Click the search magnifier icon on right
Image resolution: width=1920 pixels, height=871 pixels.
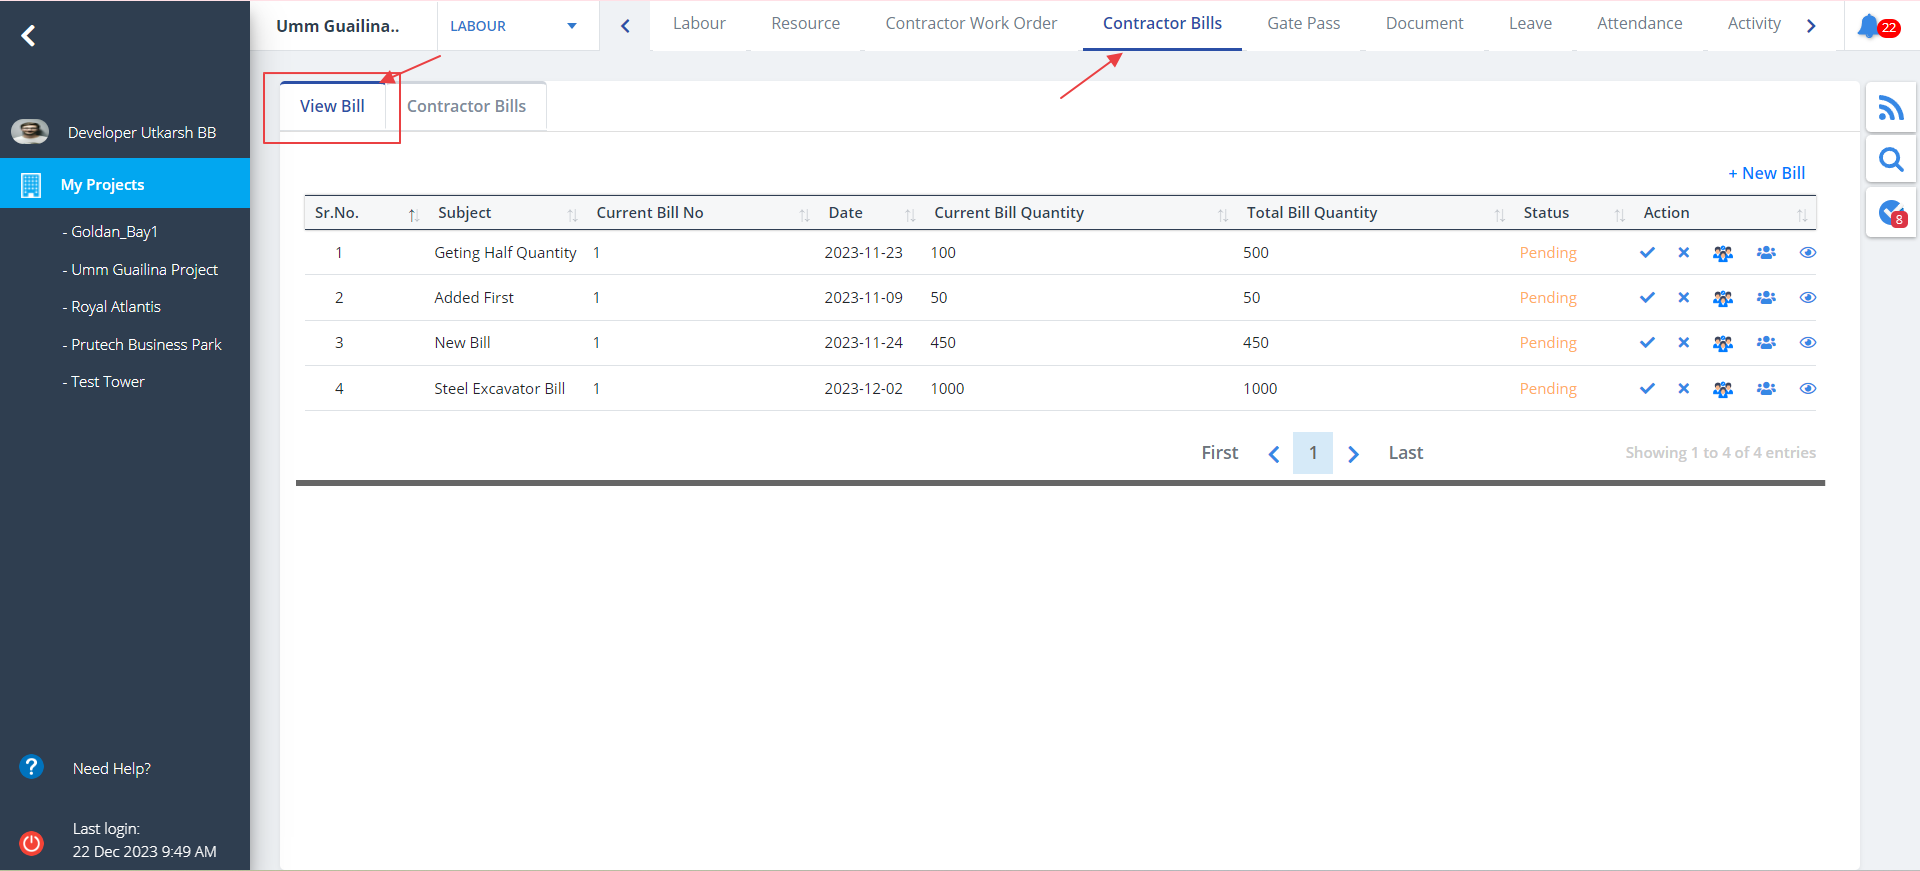tap(1890, 160)
